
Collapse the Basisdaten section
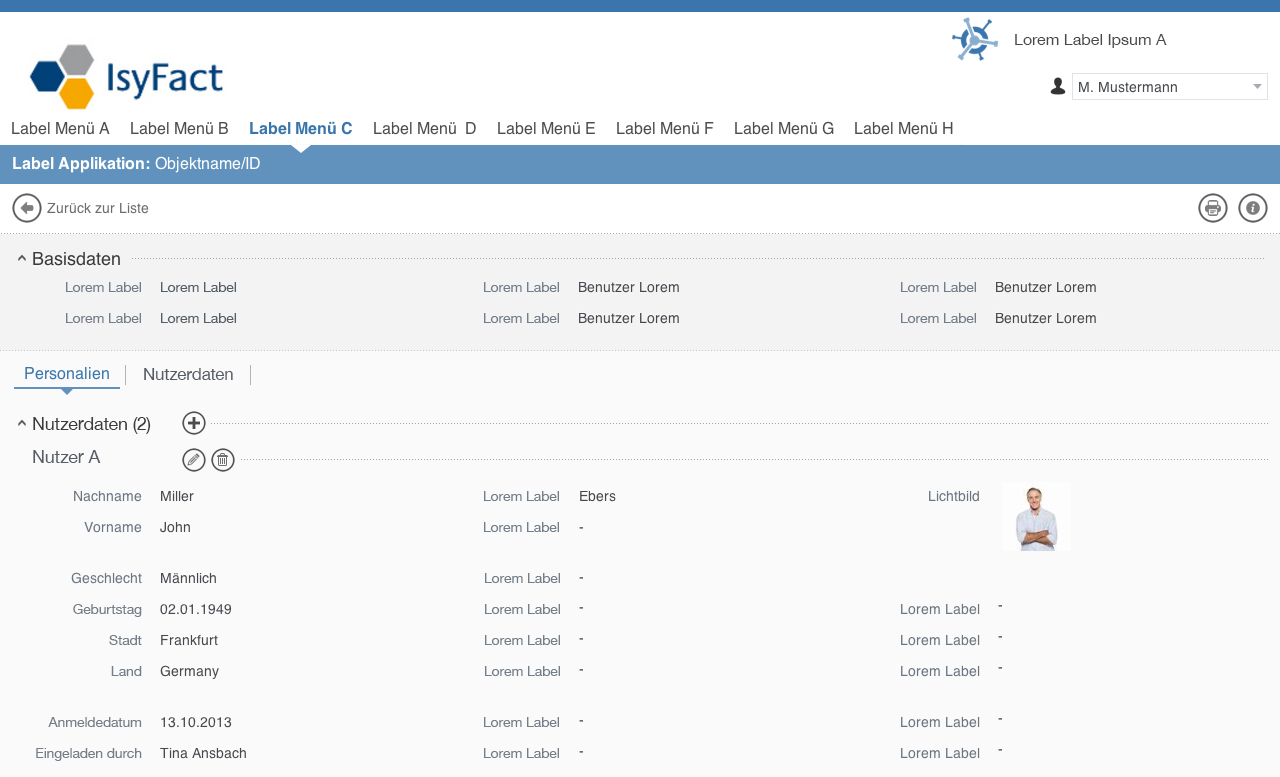point(22,259)
